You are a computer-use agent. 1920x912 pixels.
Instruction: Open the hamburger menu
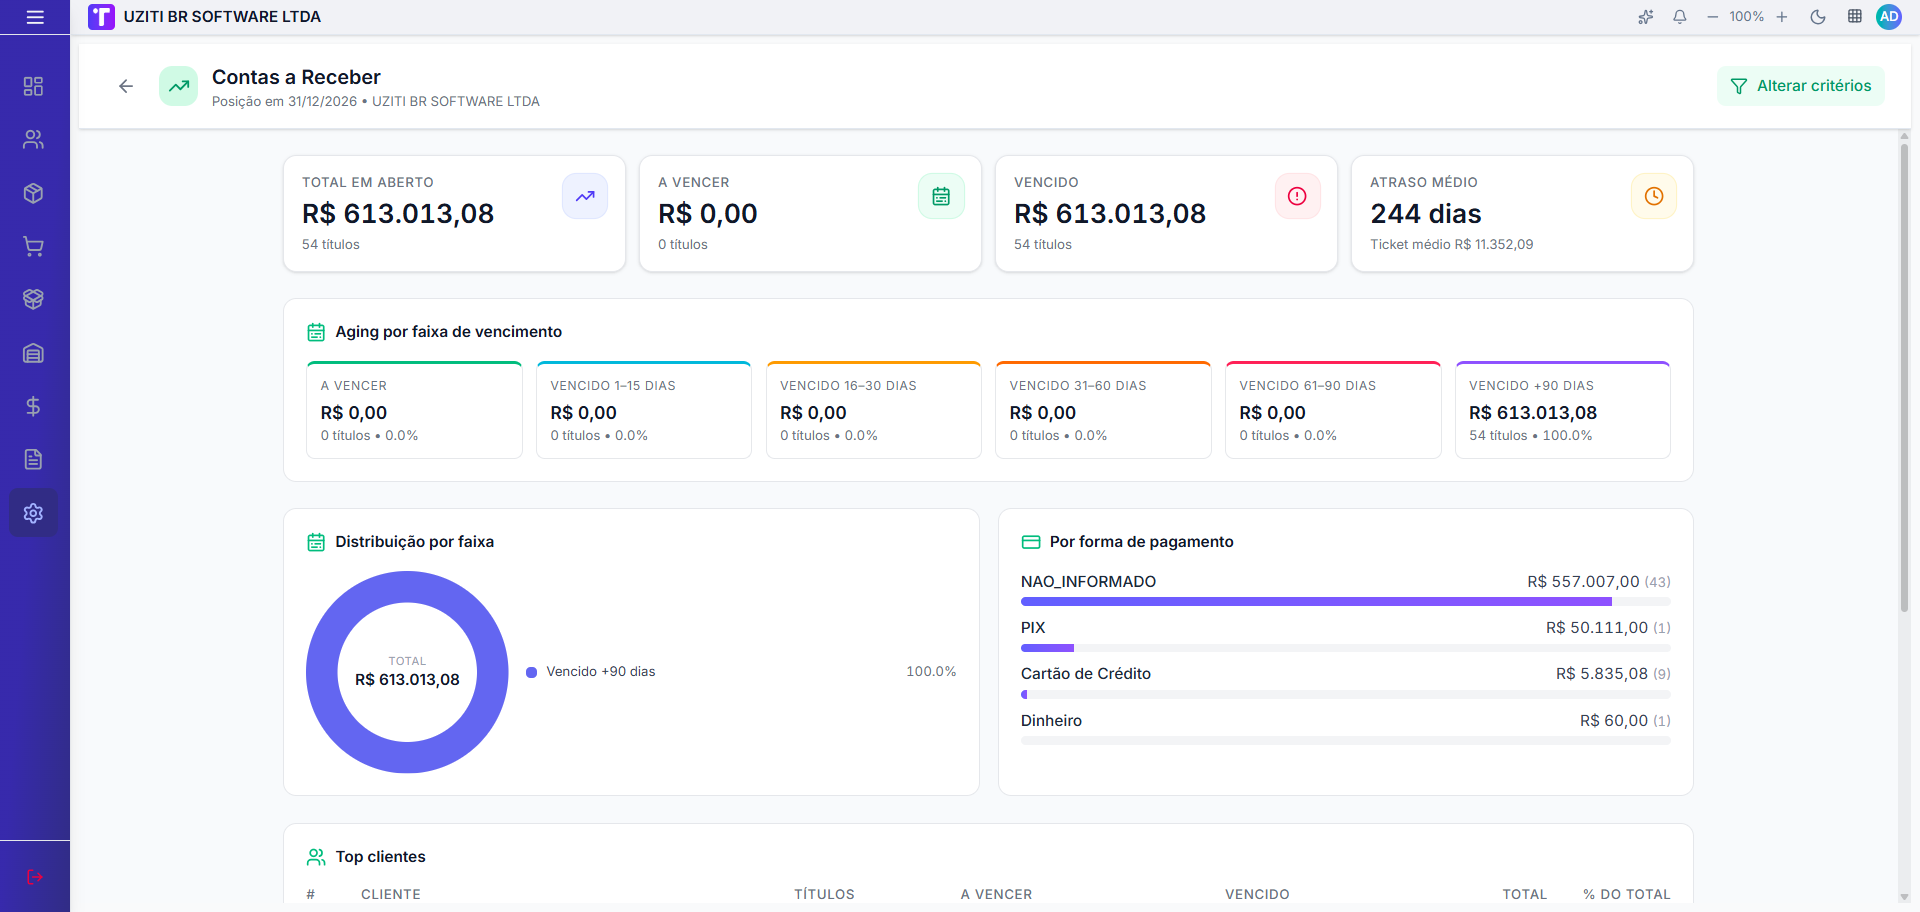(x=35, y=17)
